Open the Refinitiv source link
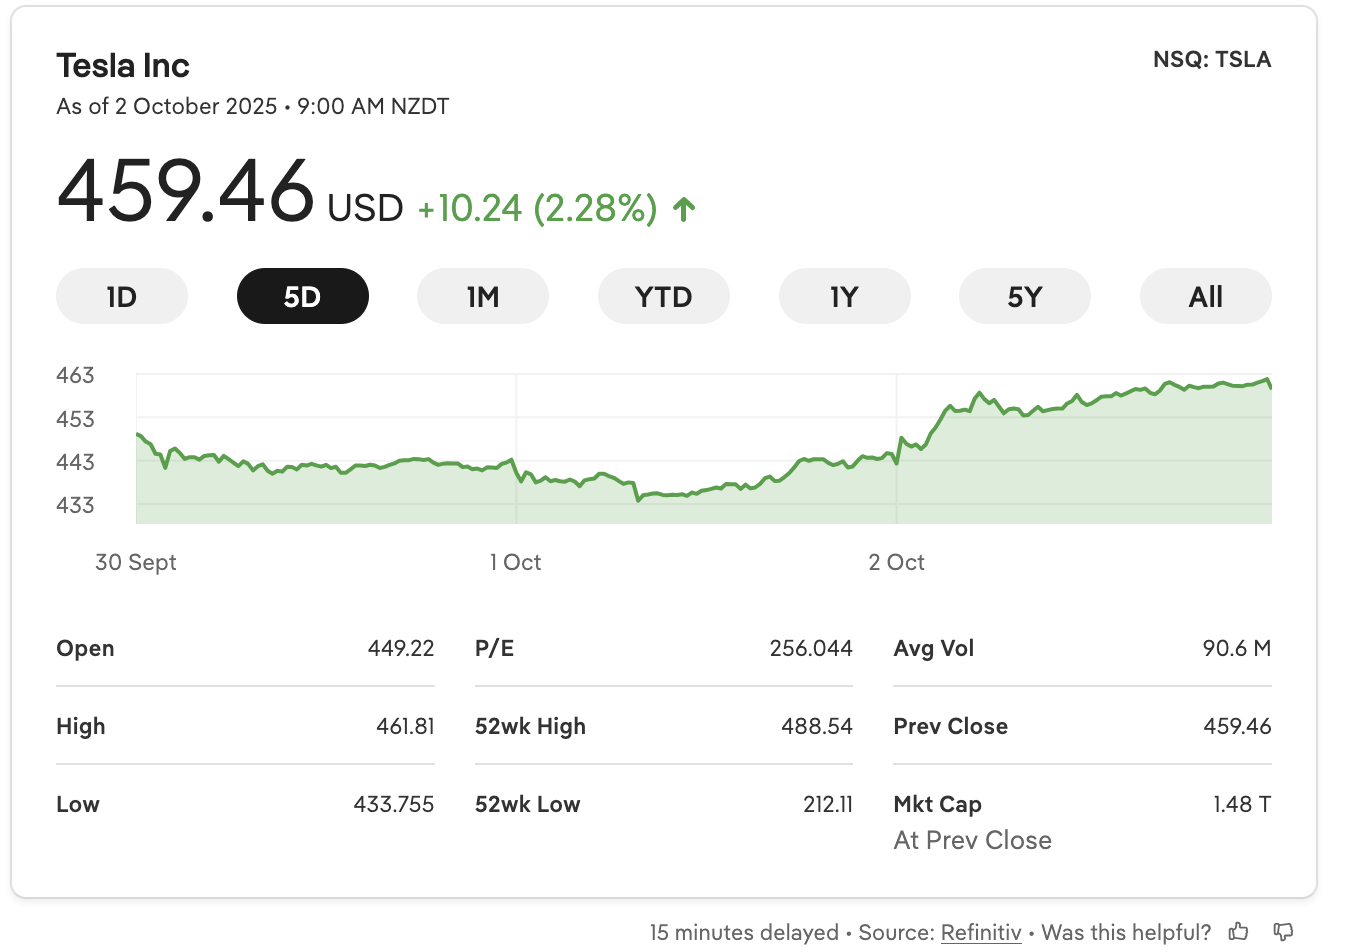 [x=981, y=933]
